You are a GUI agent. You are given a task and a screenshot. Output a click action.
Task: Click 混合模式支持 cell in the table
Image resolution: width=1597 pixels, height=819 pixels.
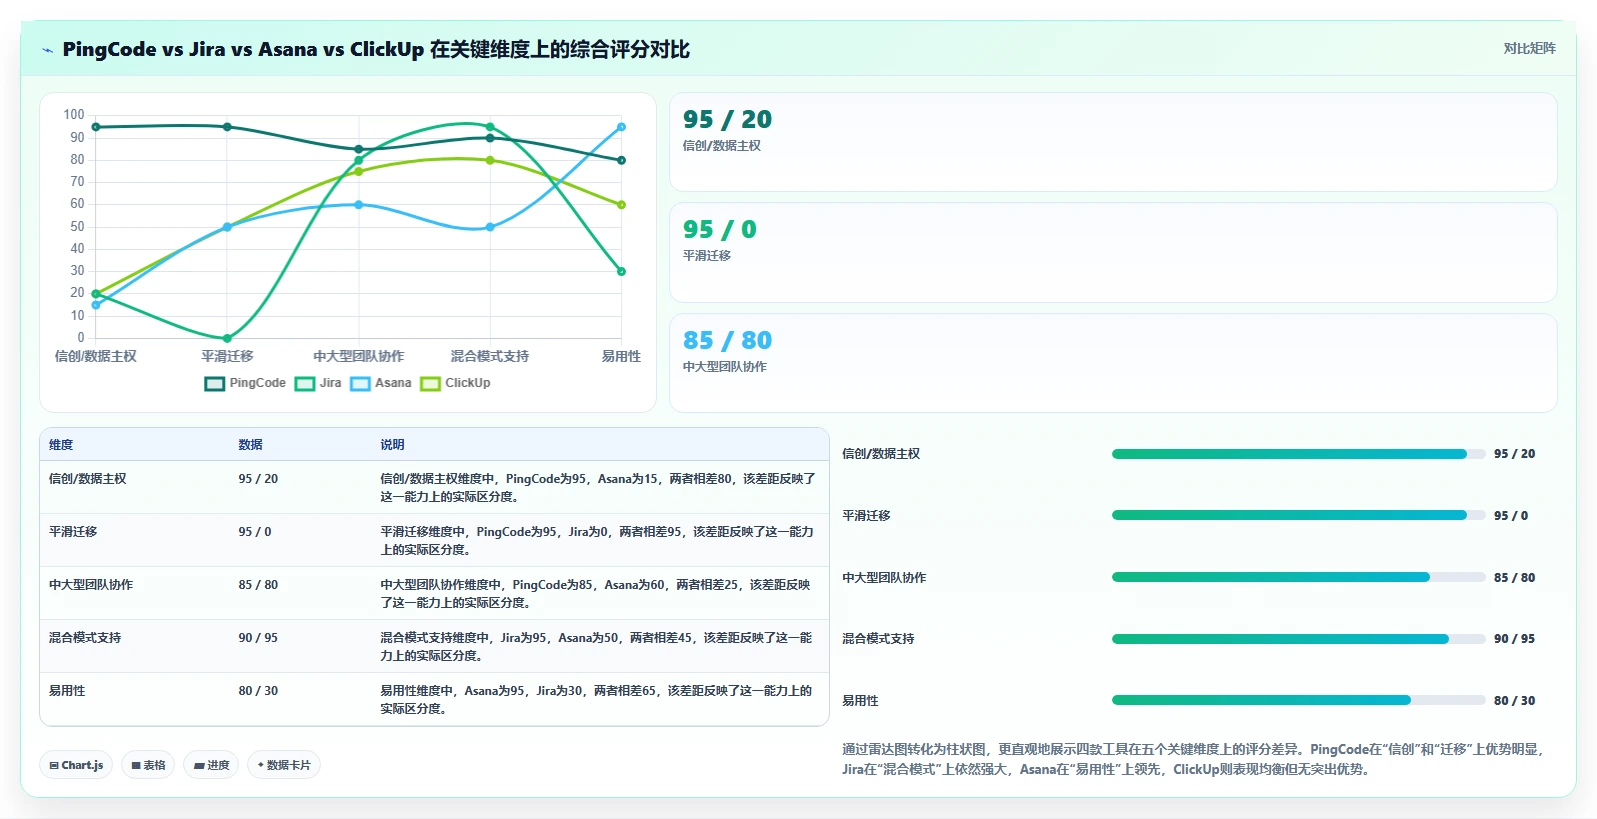pyautogui.click(x=85, y=638)
